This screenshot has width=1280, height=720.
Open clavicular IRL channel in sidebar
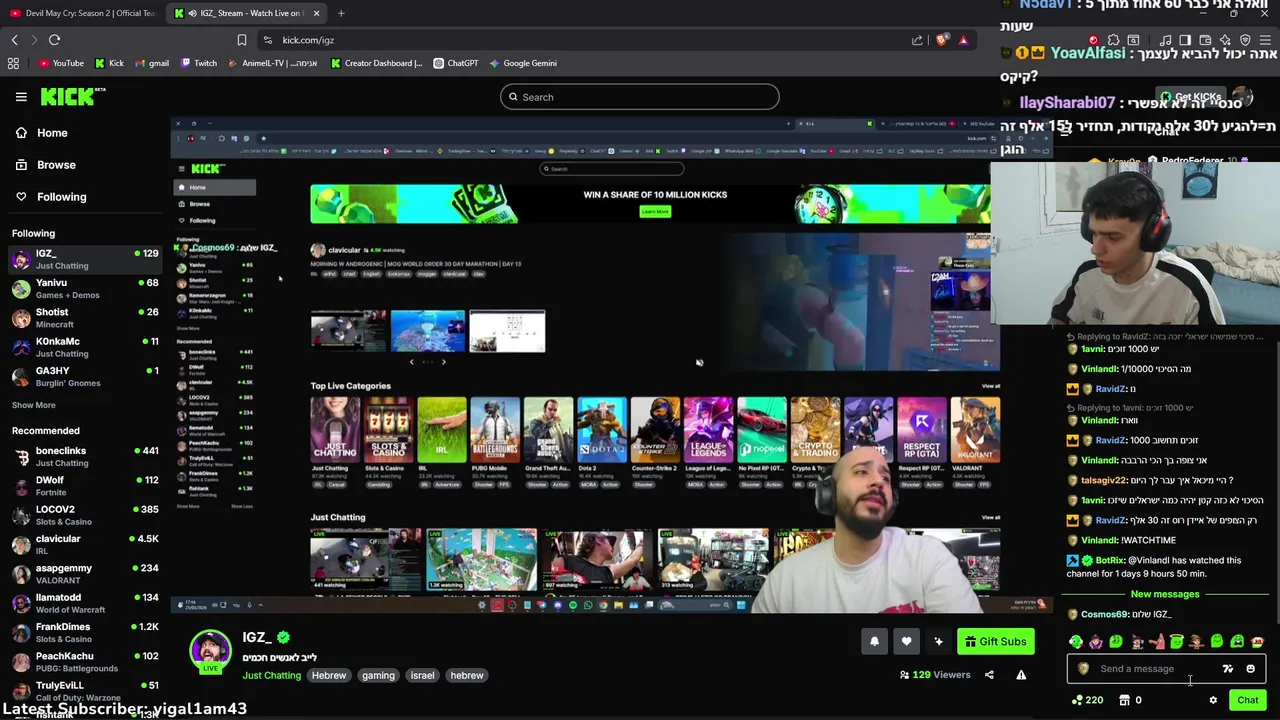(85, 544)
